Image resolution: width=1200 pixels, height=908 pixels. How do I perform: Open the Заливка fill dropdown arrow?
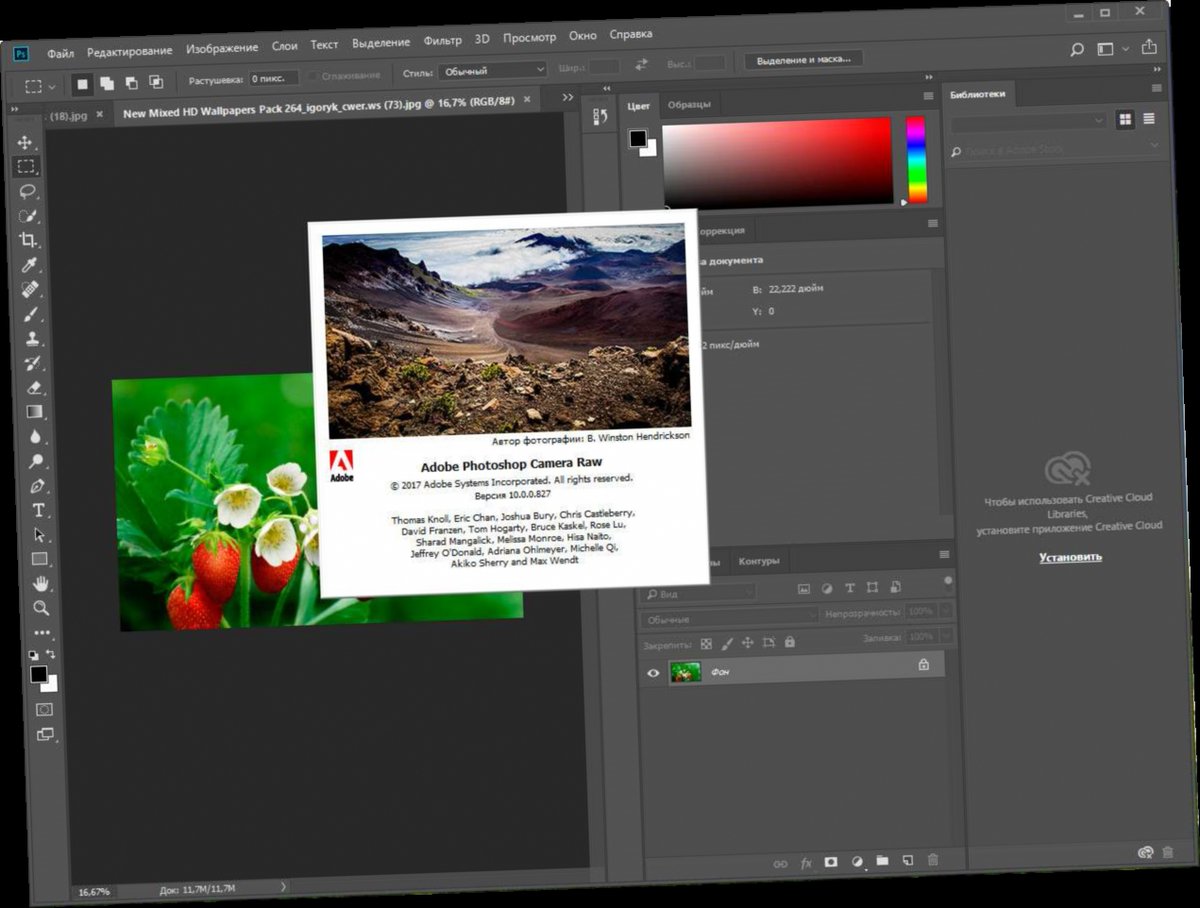[946, 637]
